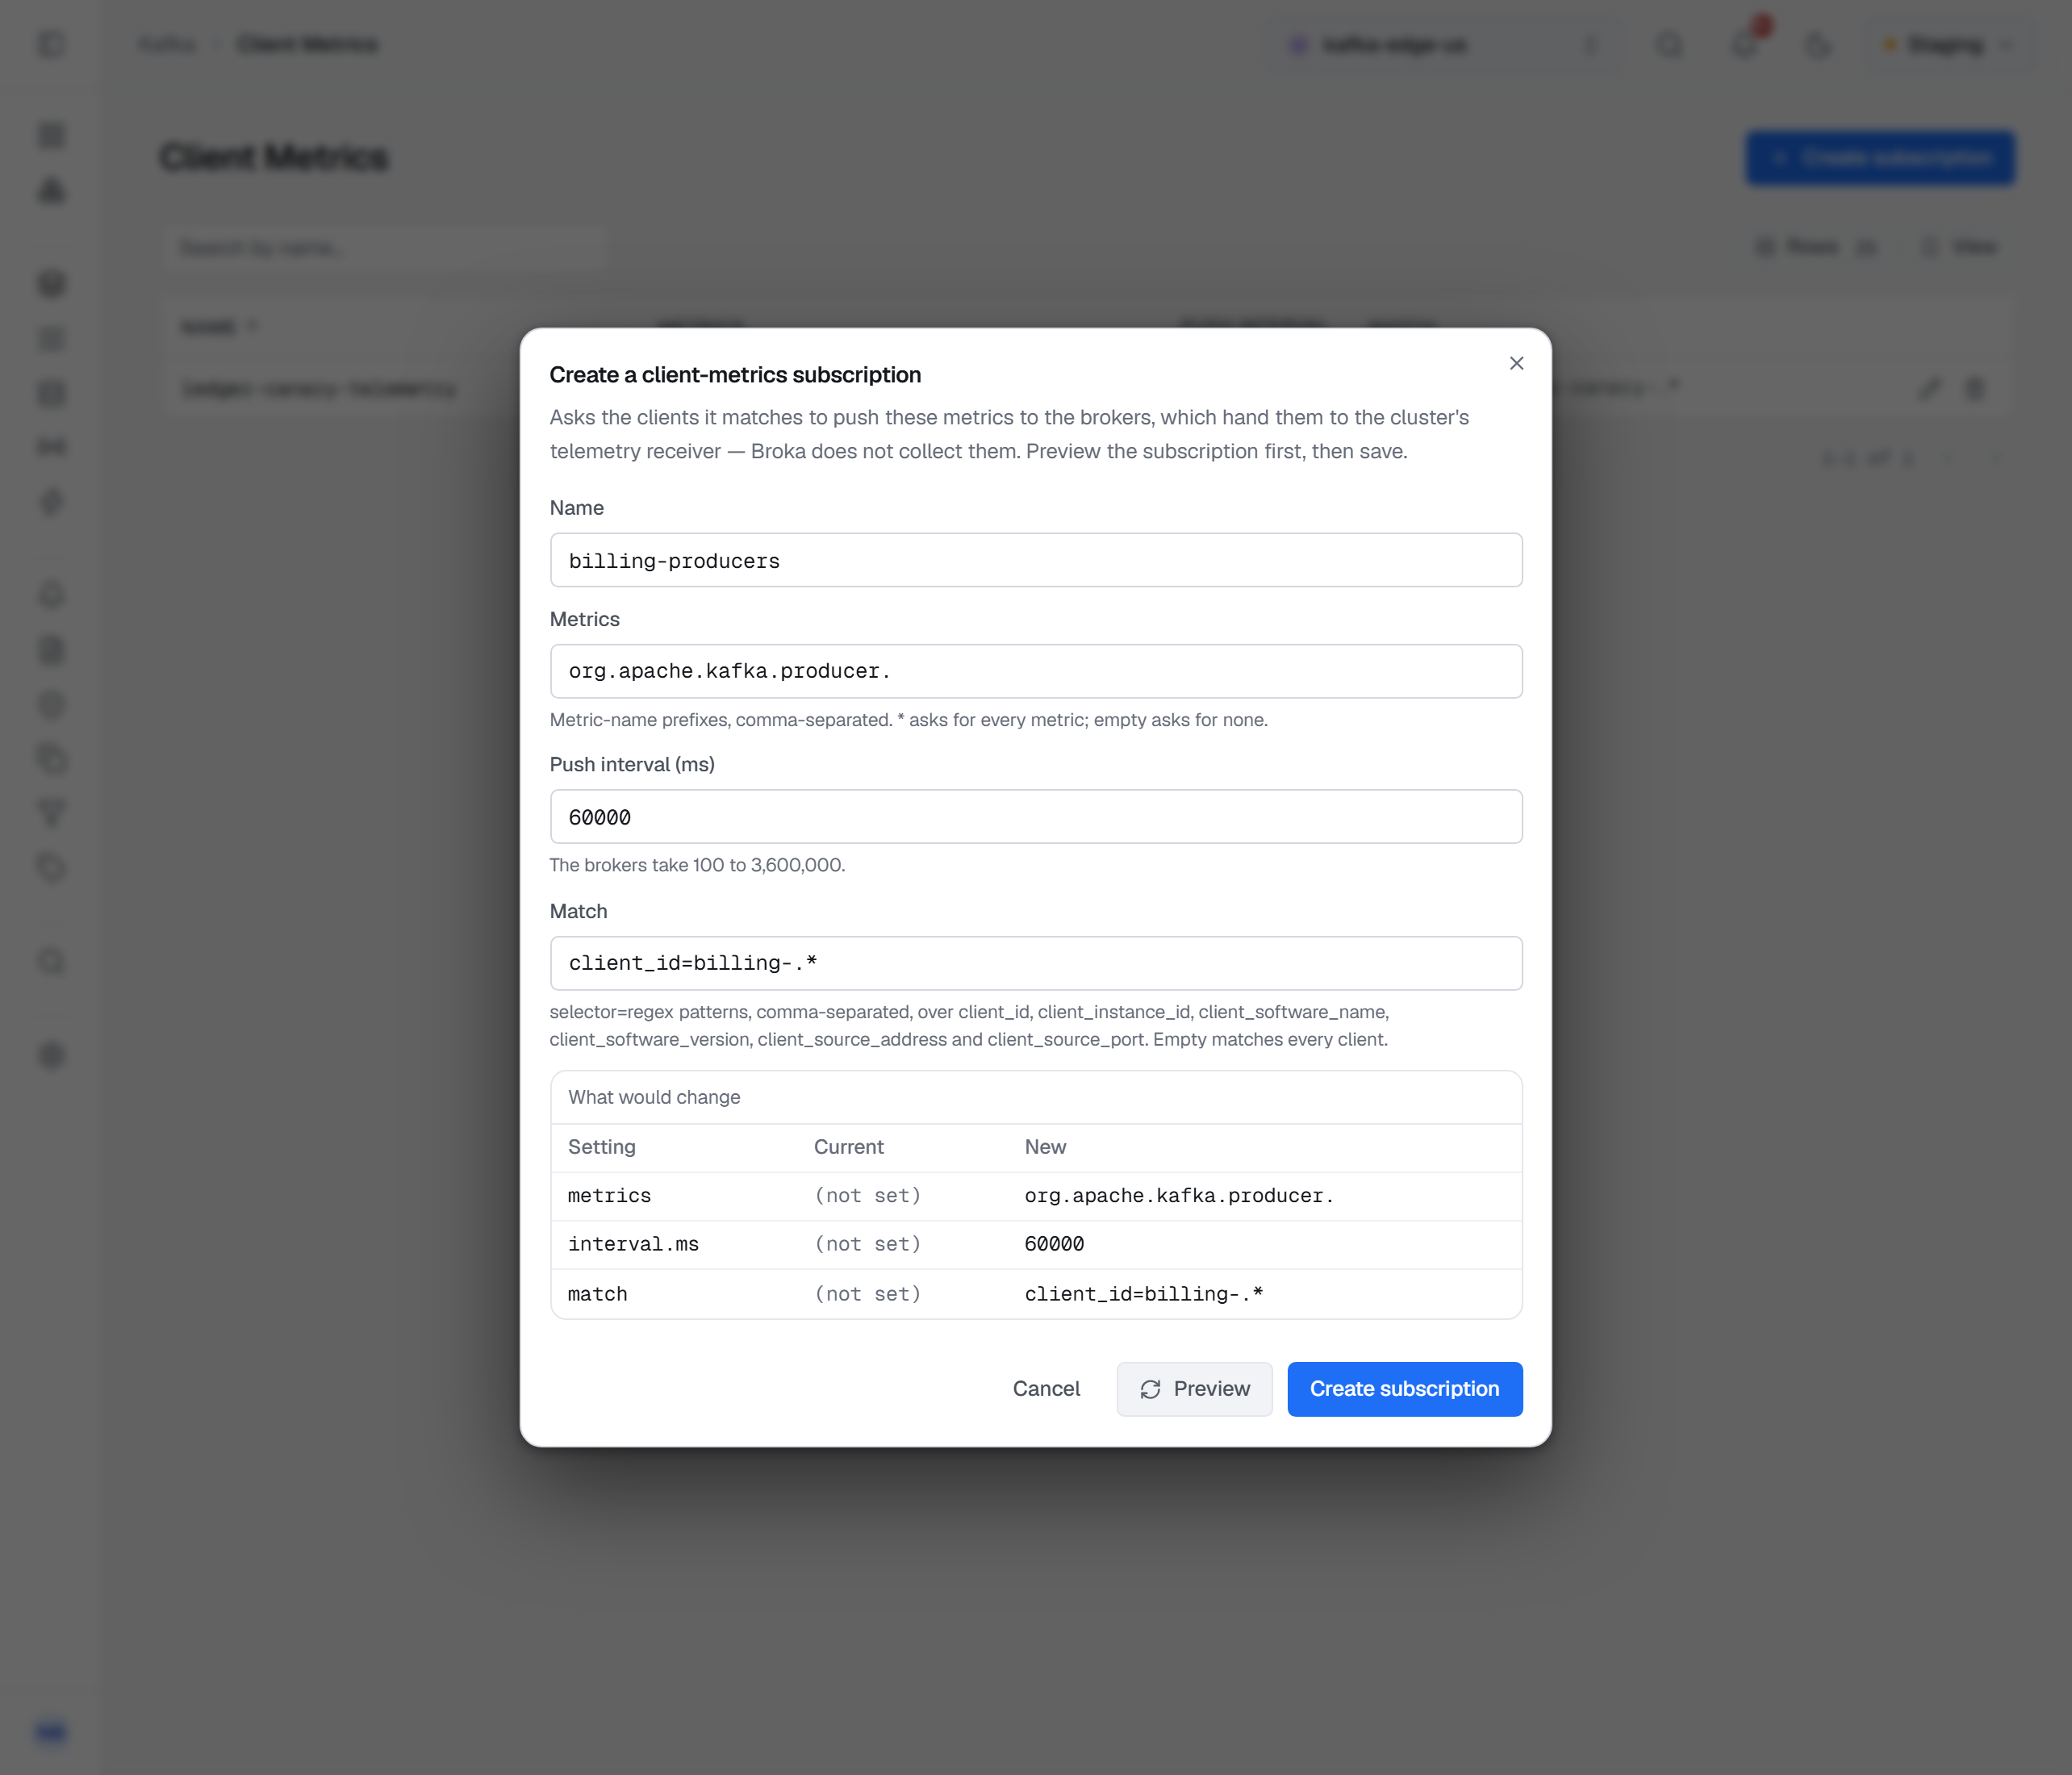The image size is (2072, 1775).
Task: Click the Preview refresh icon
Action: [x=1151, y=1389]
